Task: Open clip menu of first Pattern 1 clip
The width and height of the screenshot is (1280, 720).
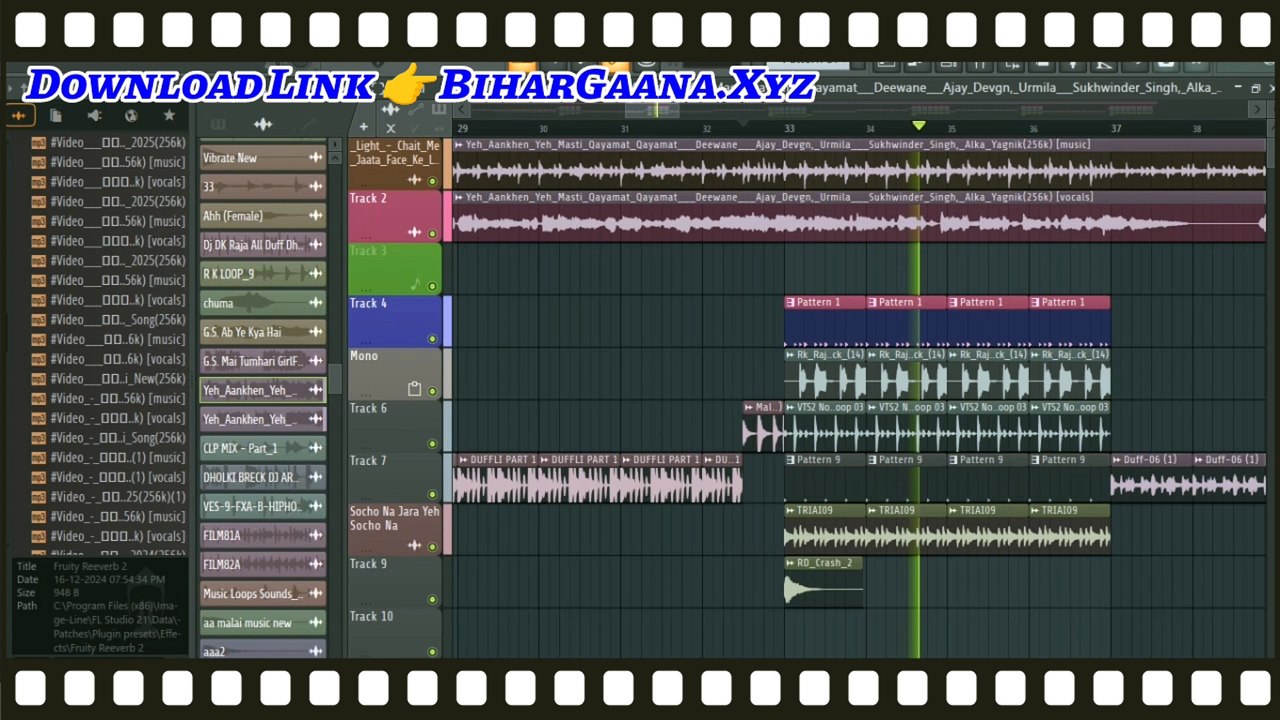Action: 790,302
